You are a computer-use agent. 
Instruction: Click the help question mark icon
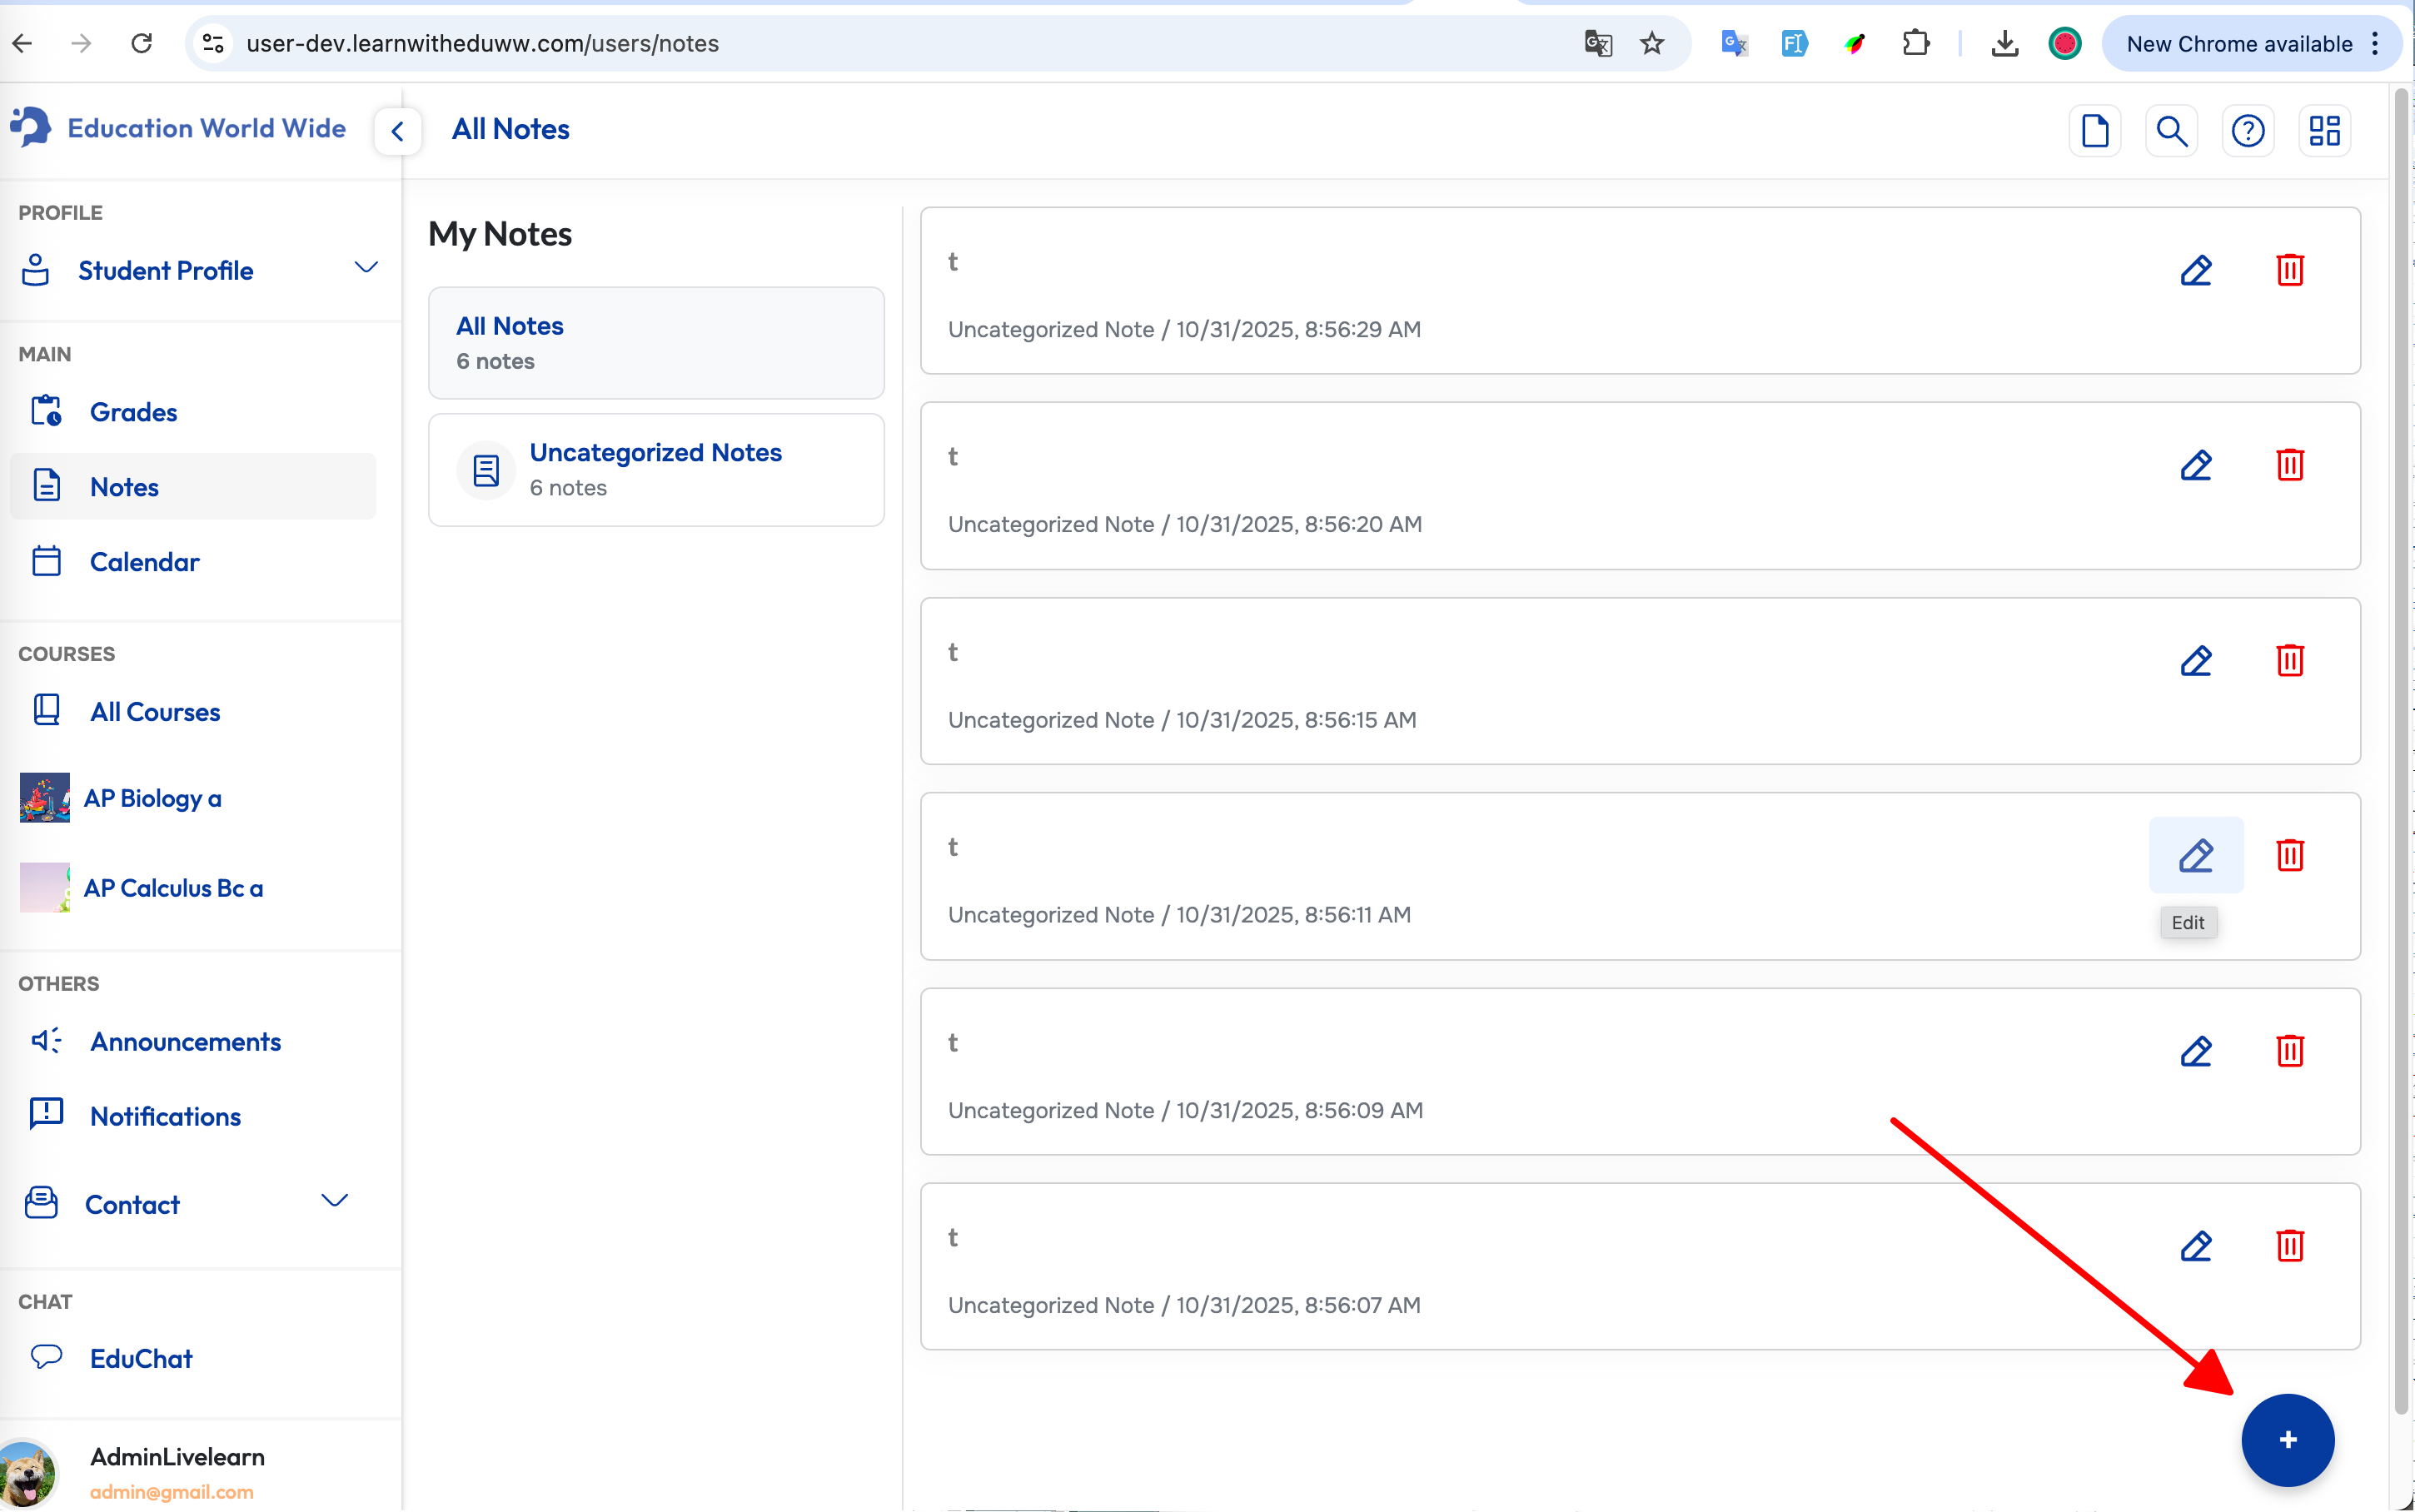tap(2247, 131)
